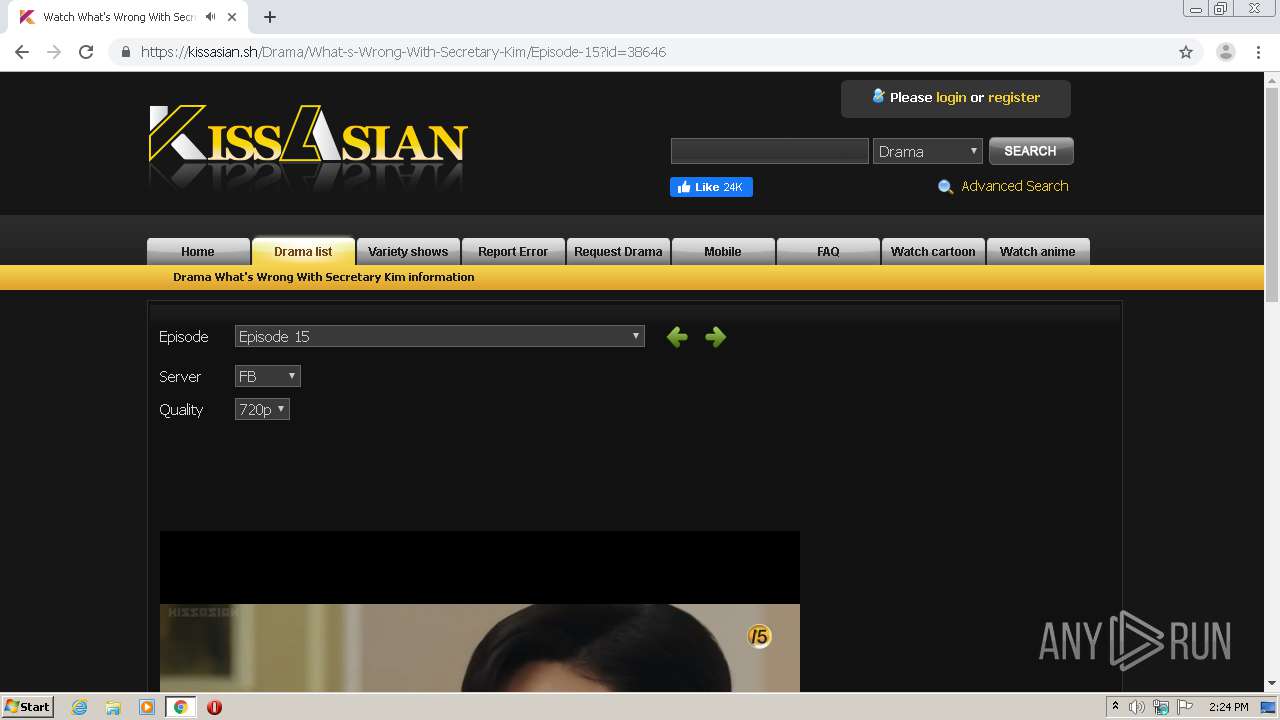Open network status tray icon

[1161, 707]
